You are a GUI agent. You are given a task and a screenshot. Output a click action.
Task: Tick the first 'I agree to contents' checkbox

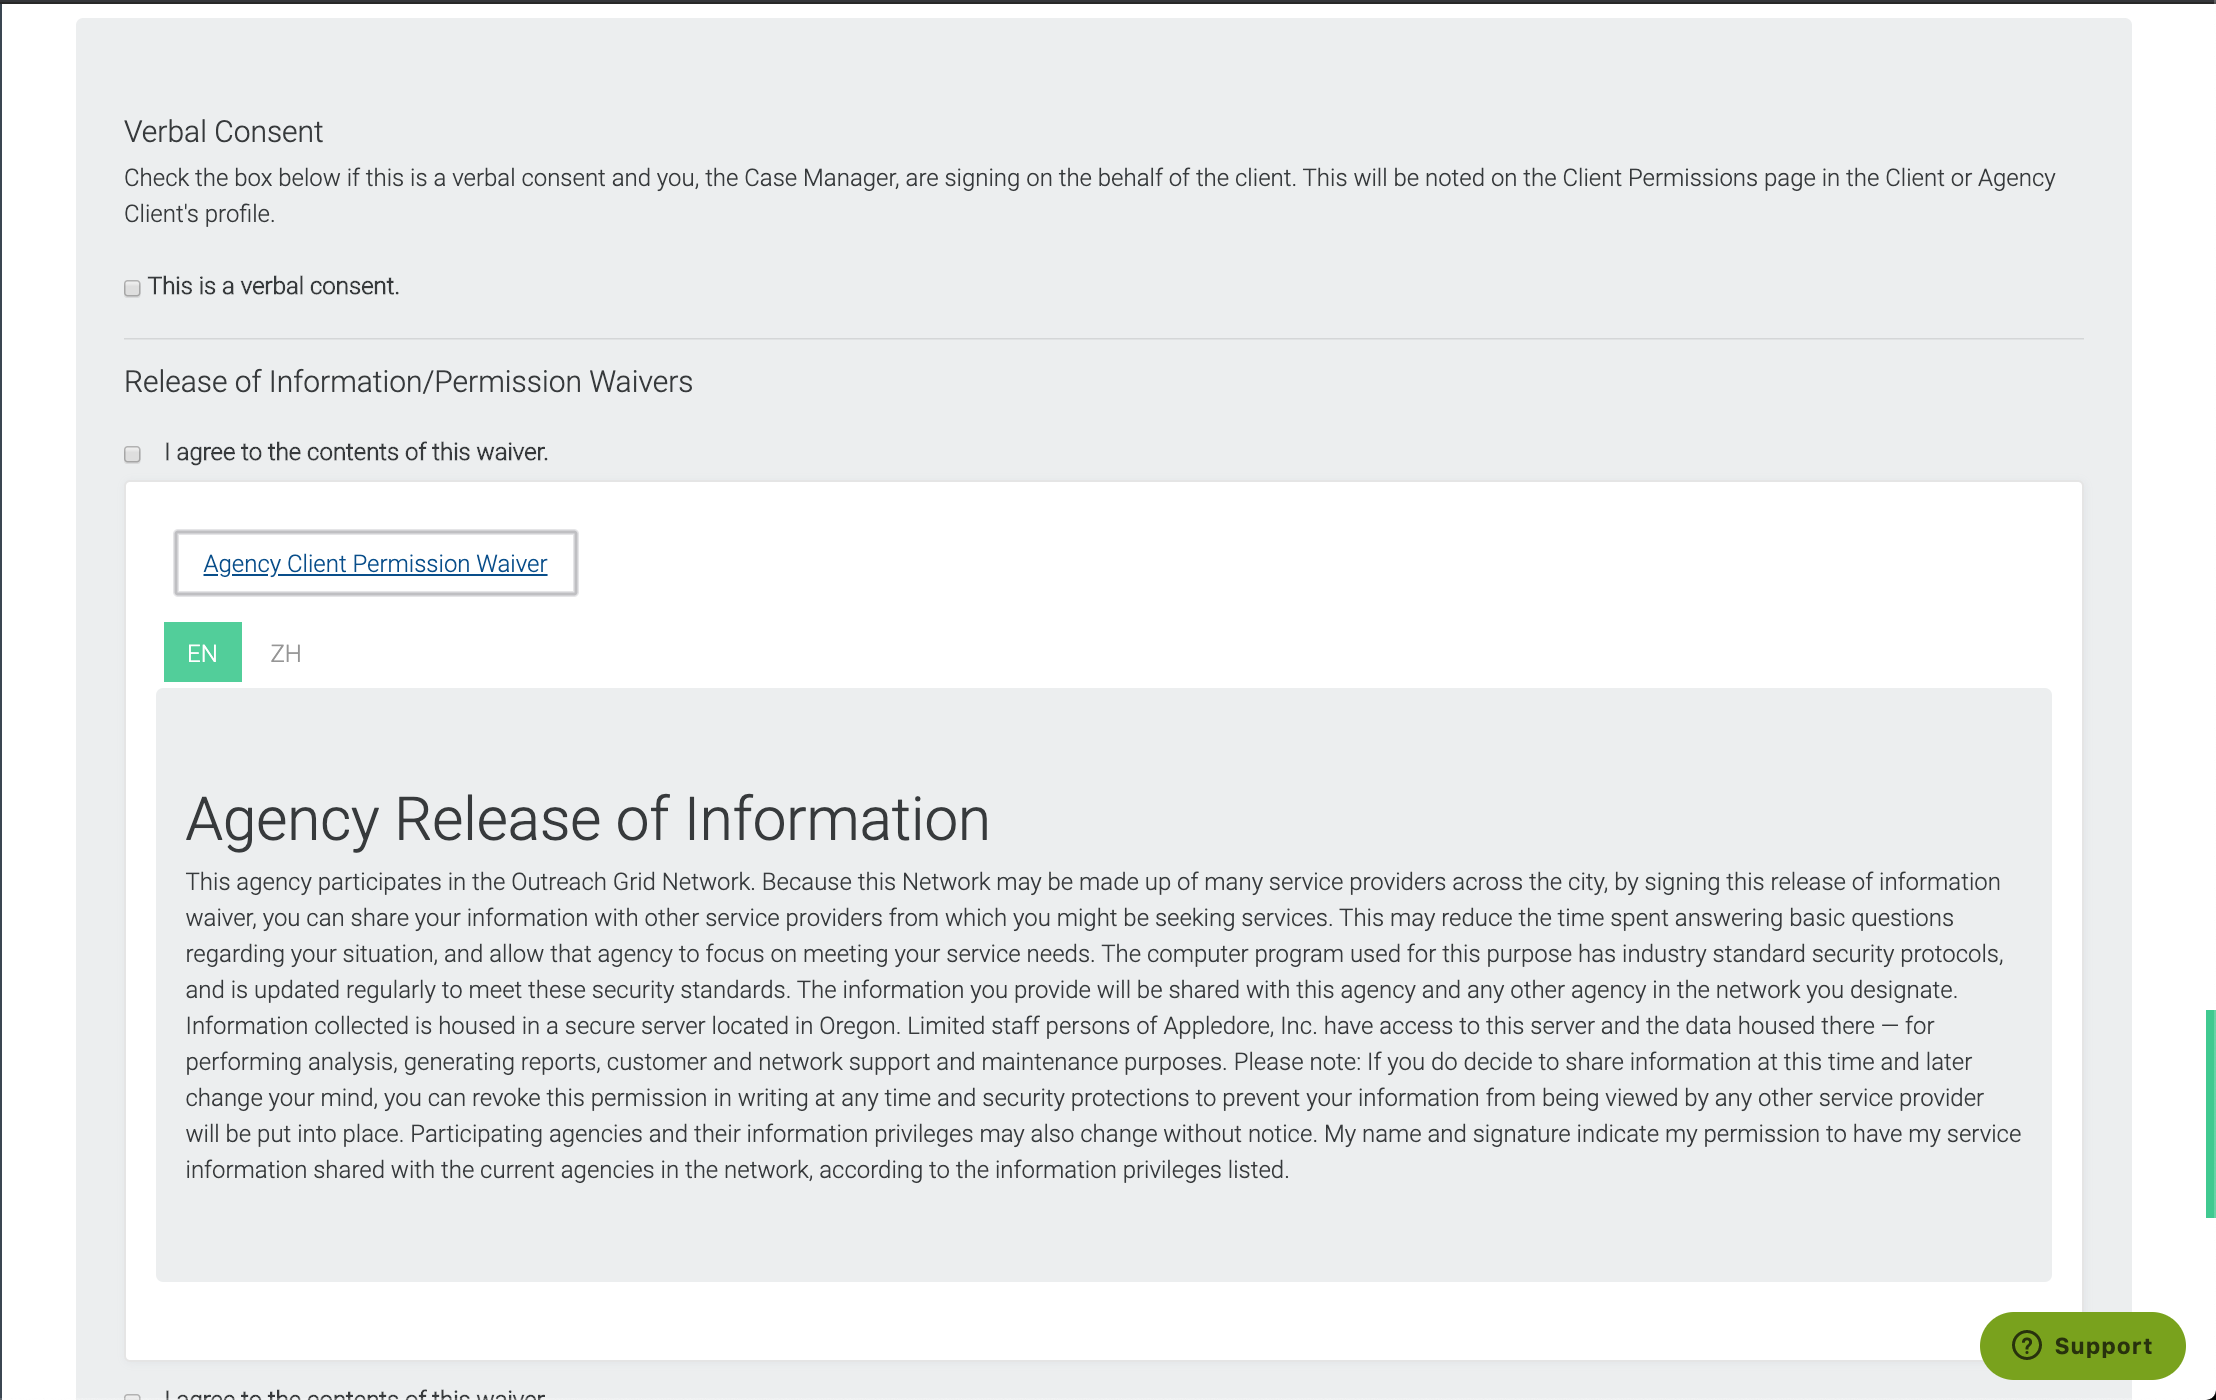tap(132, 454)
